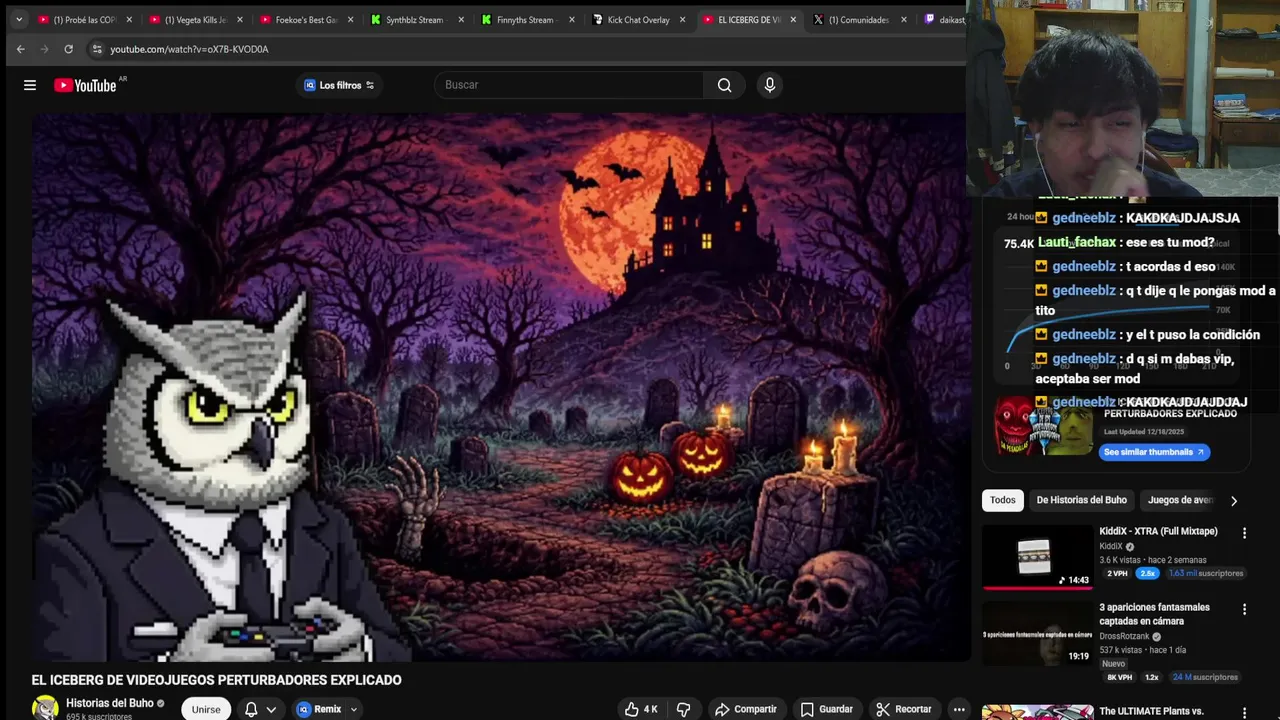Viewport: 1280px width, 720px height.
Task: Toggle Los filtros filter button
Action: (x=340, y=85)
